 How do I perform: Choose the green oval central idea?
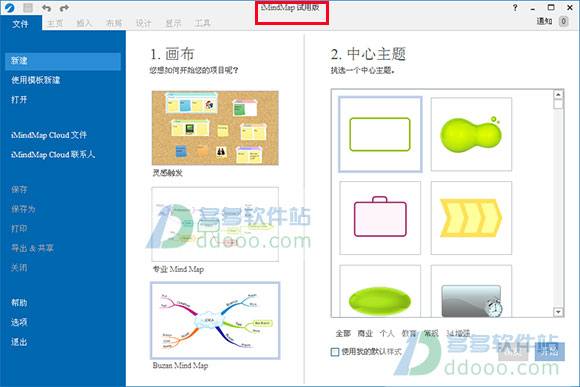(x=380, y=291)
